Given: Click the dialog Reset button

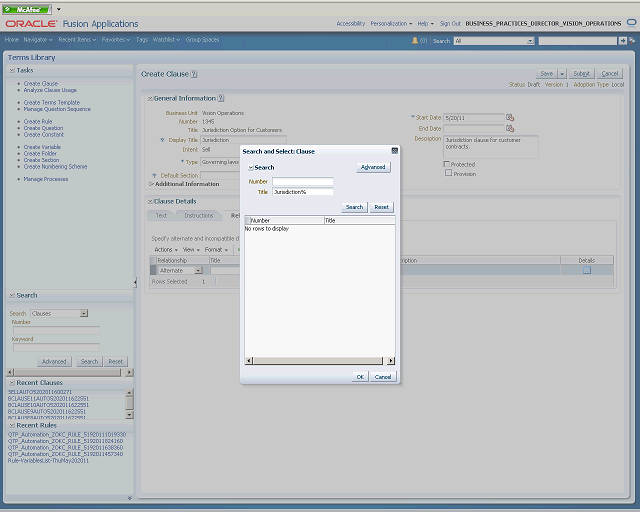Looking at the screenshot, I should pyautogui.click(x=382, y=207).
